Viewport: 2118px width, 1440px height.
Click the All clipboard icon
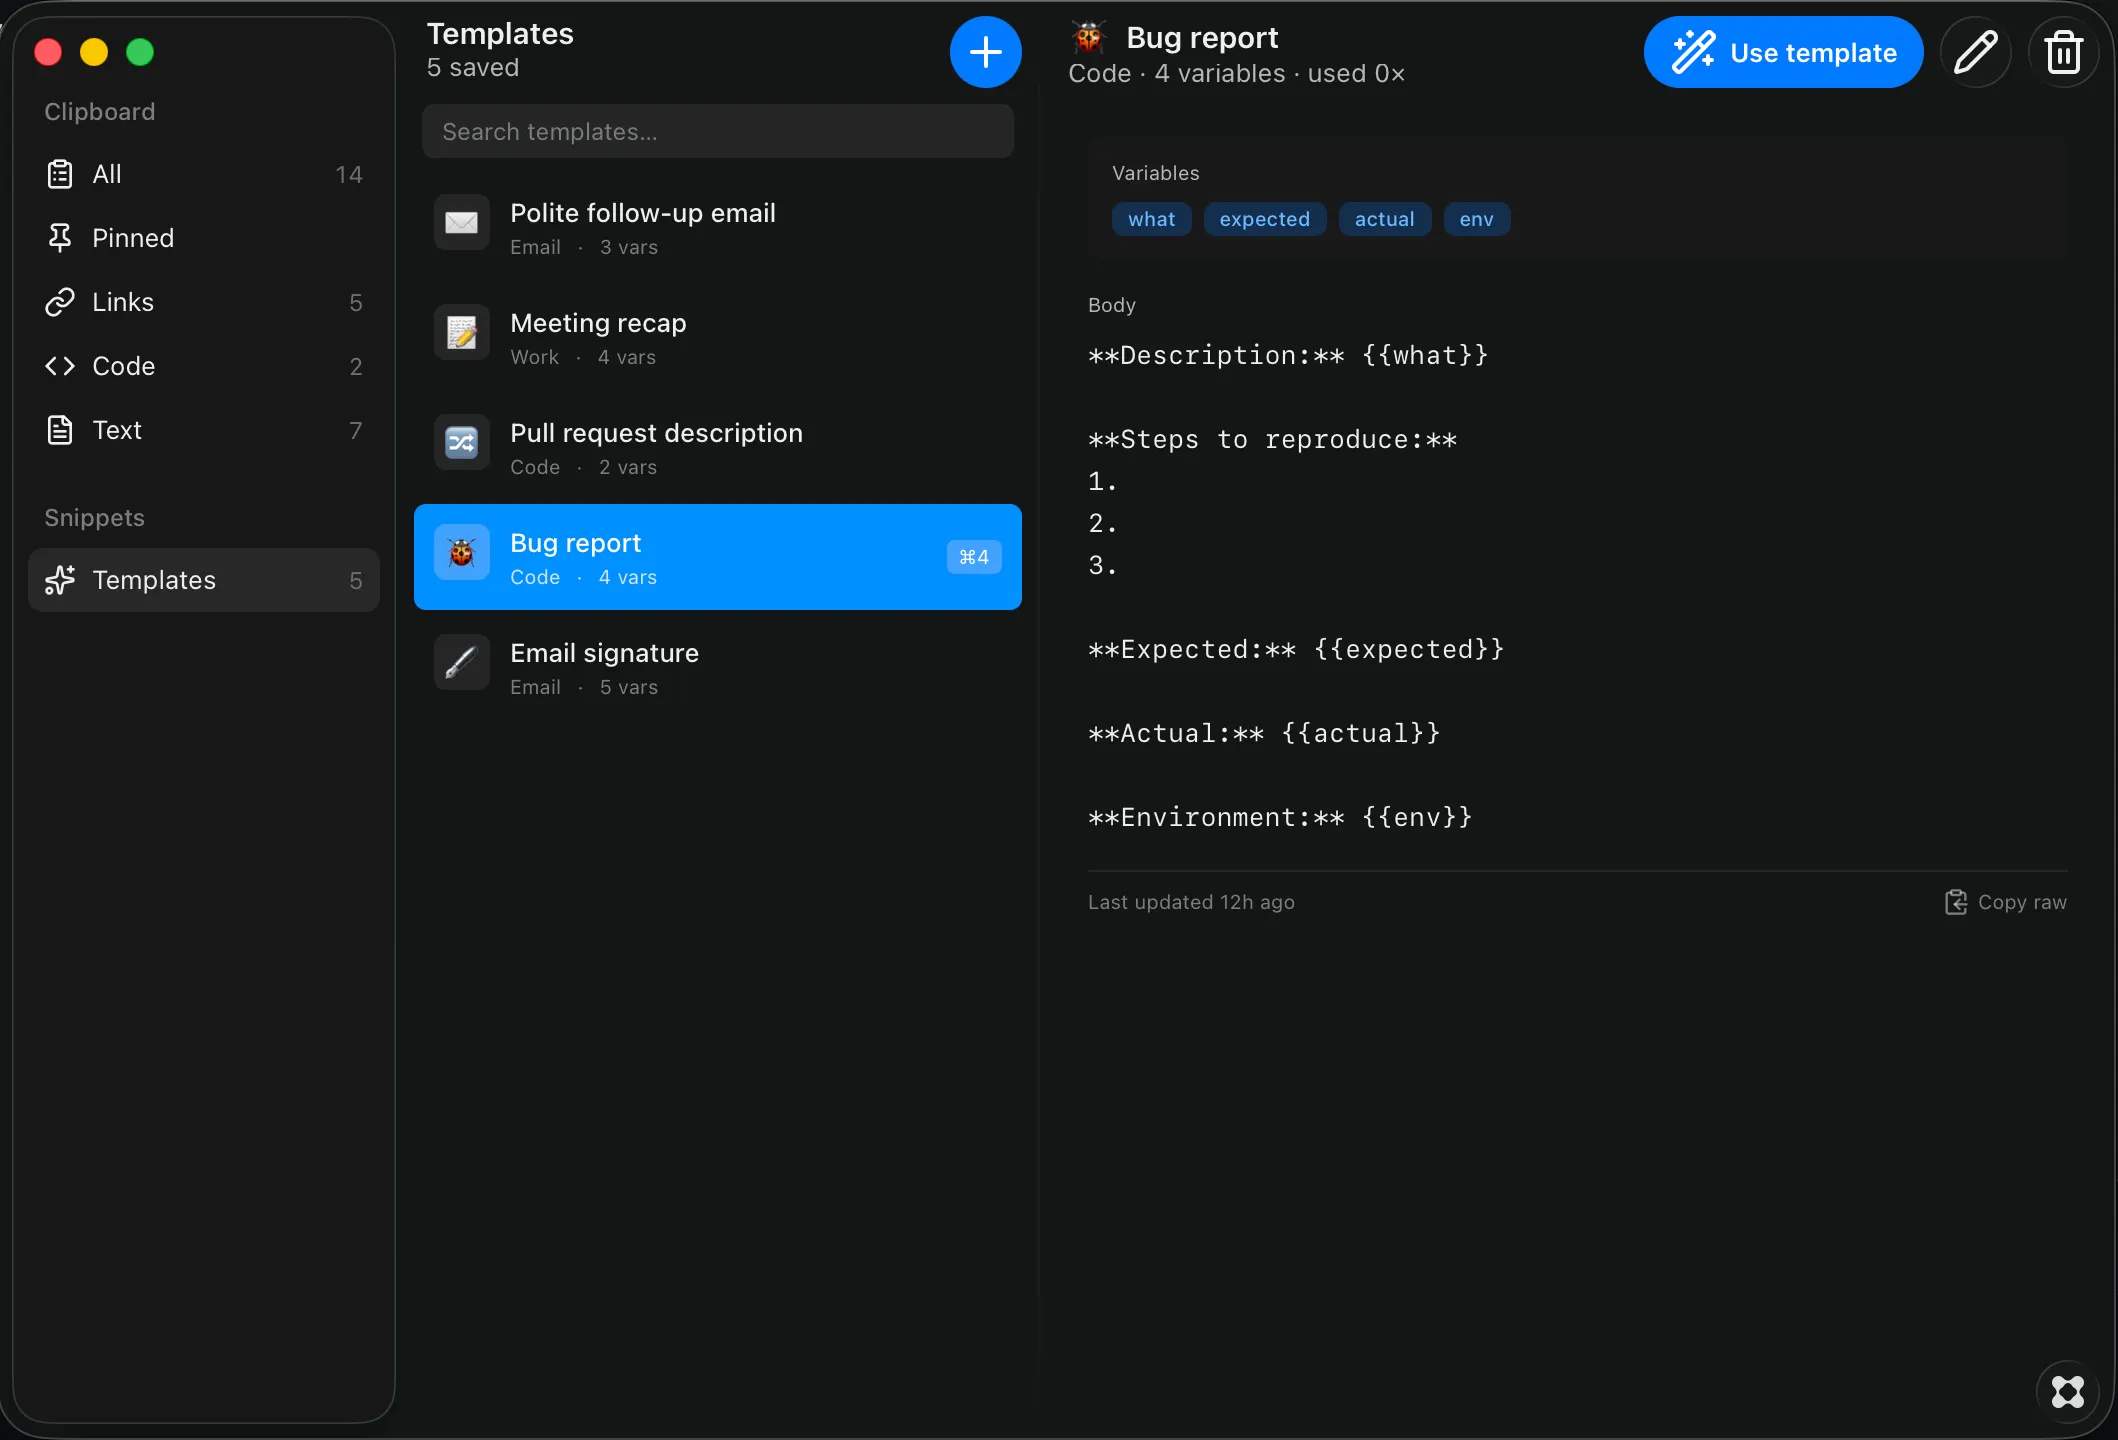pyautogui.click(x=60, y=174)
